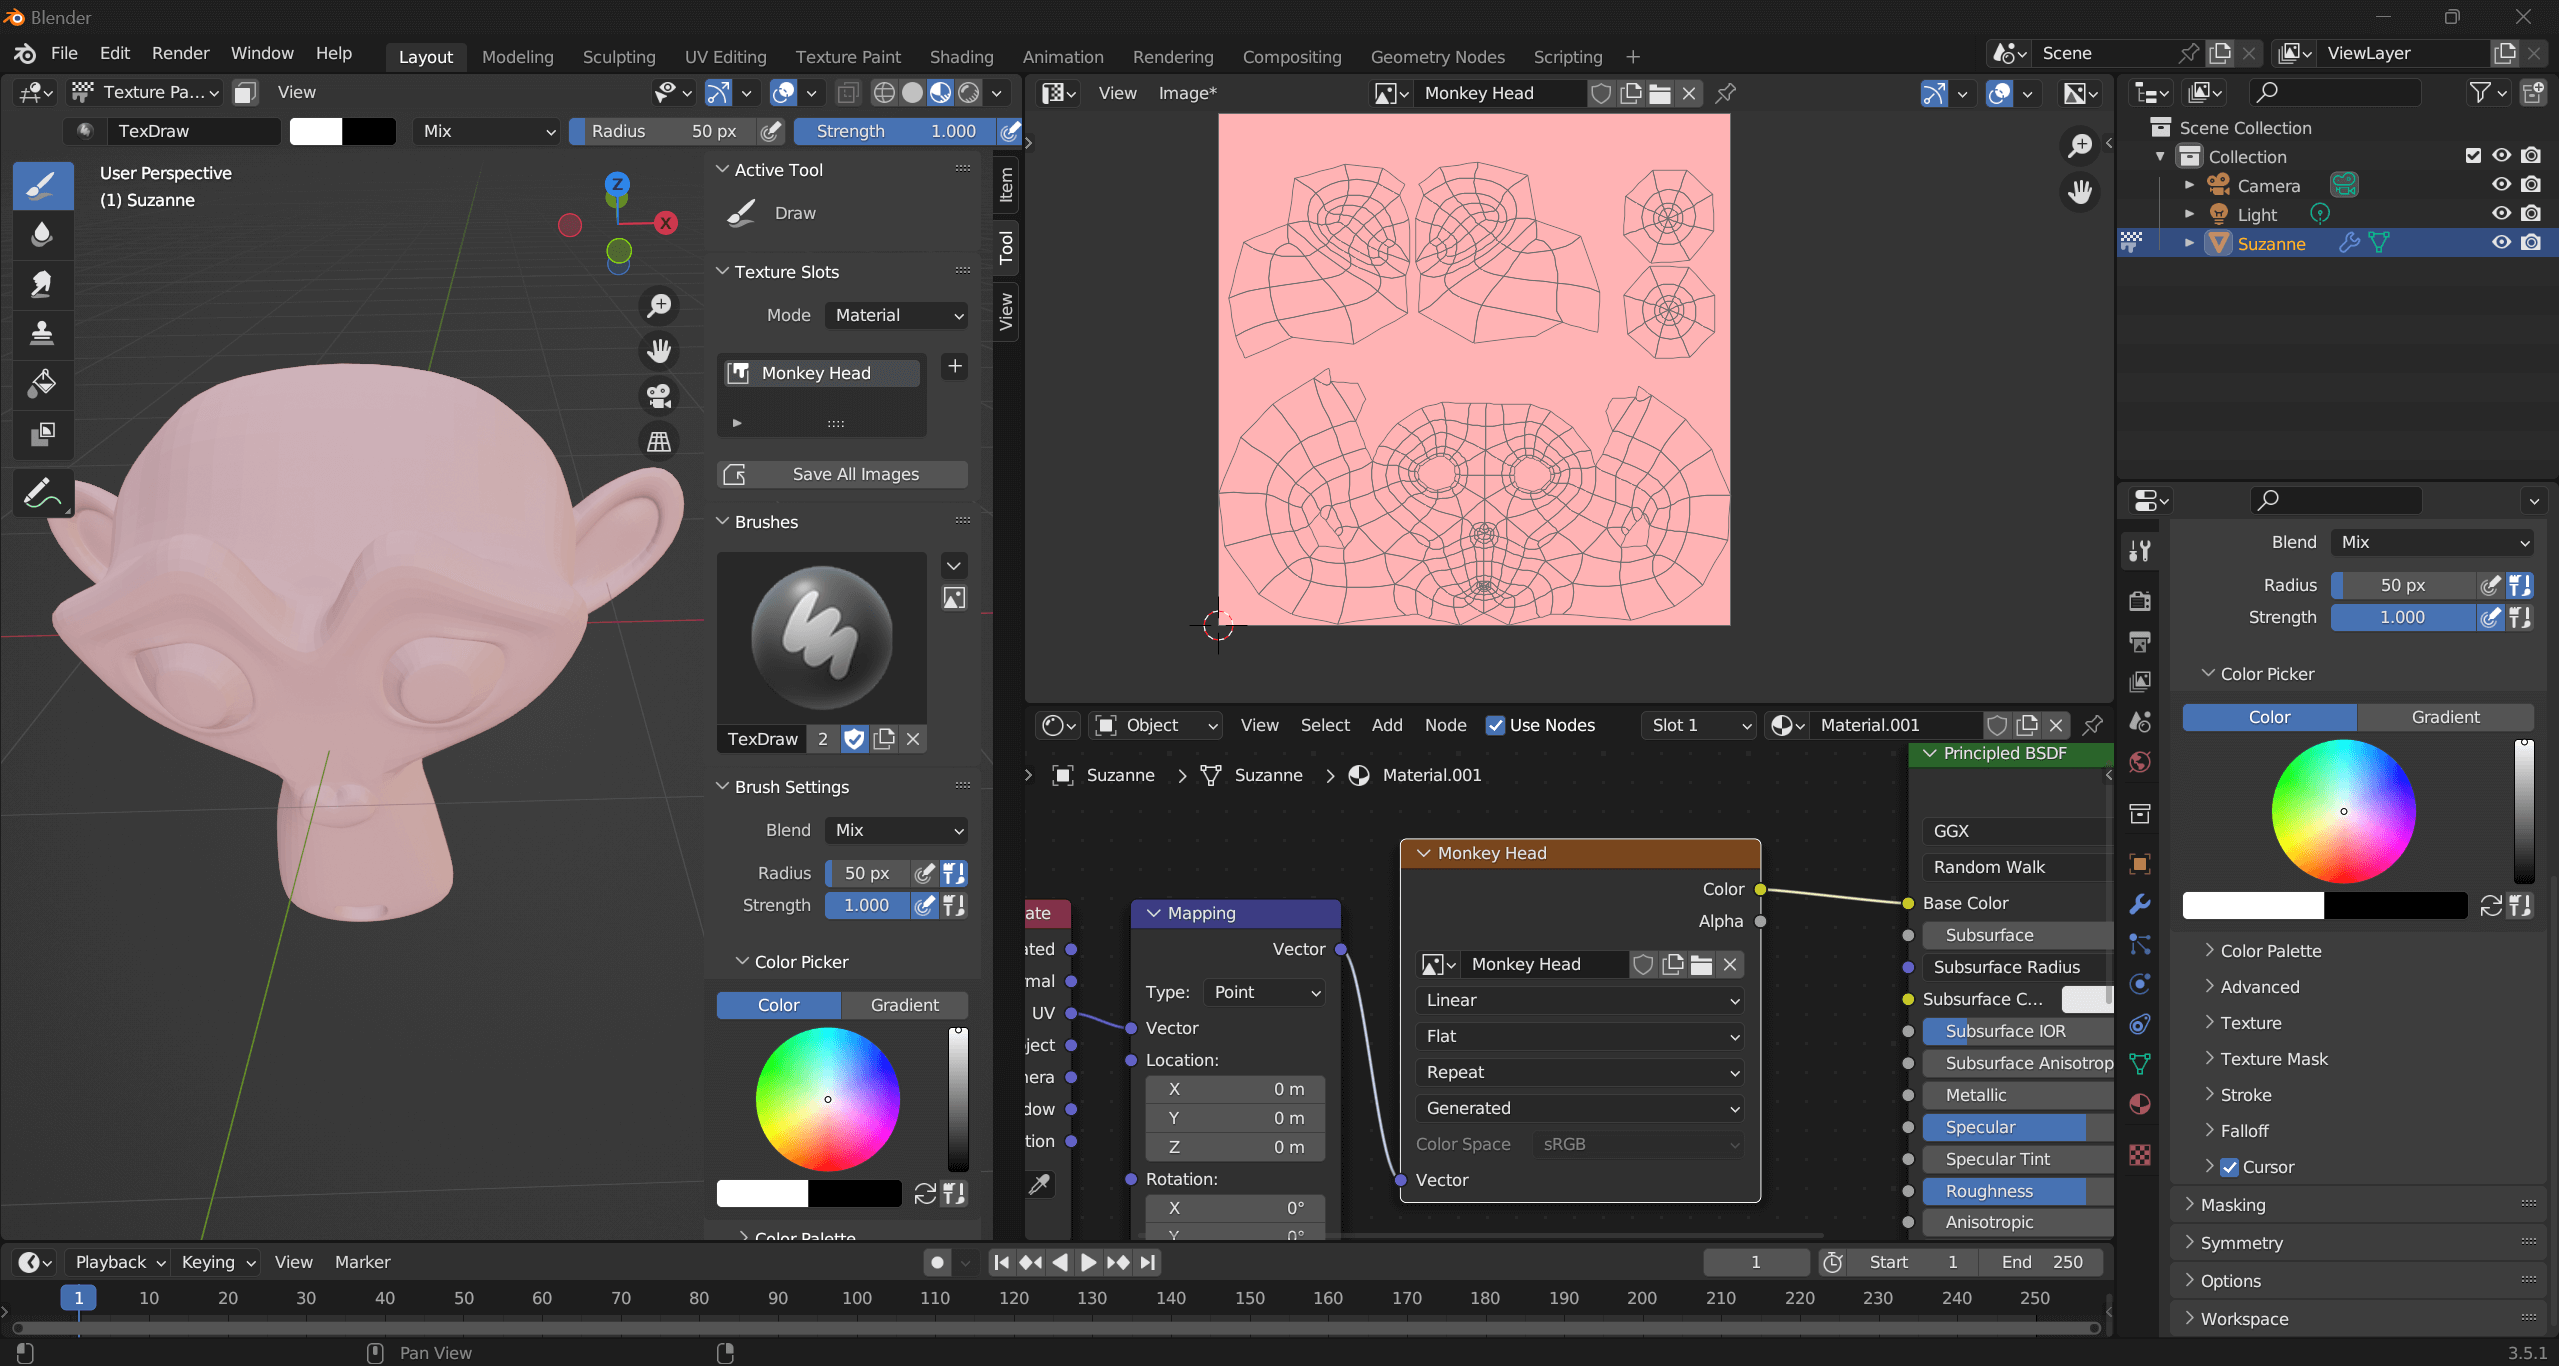Play animation forward

point(1089,1262)
